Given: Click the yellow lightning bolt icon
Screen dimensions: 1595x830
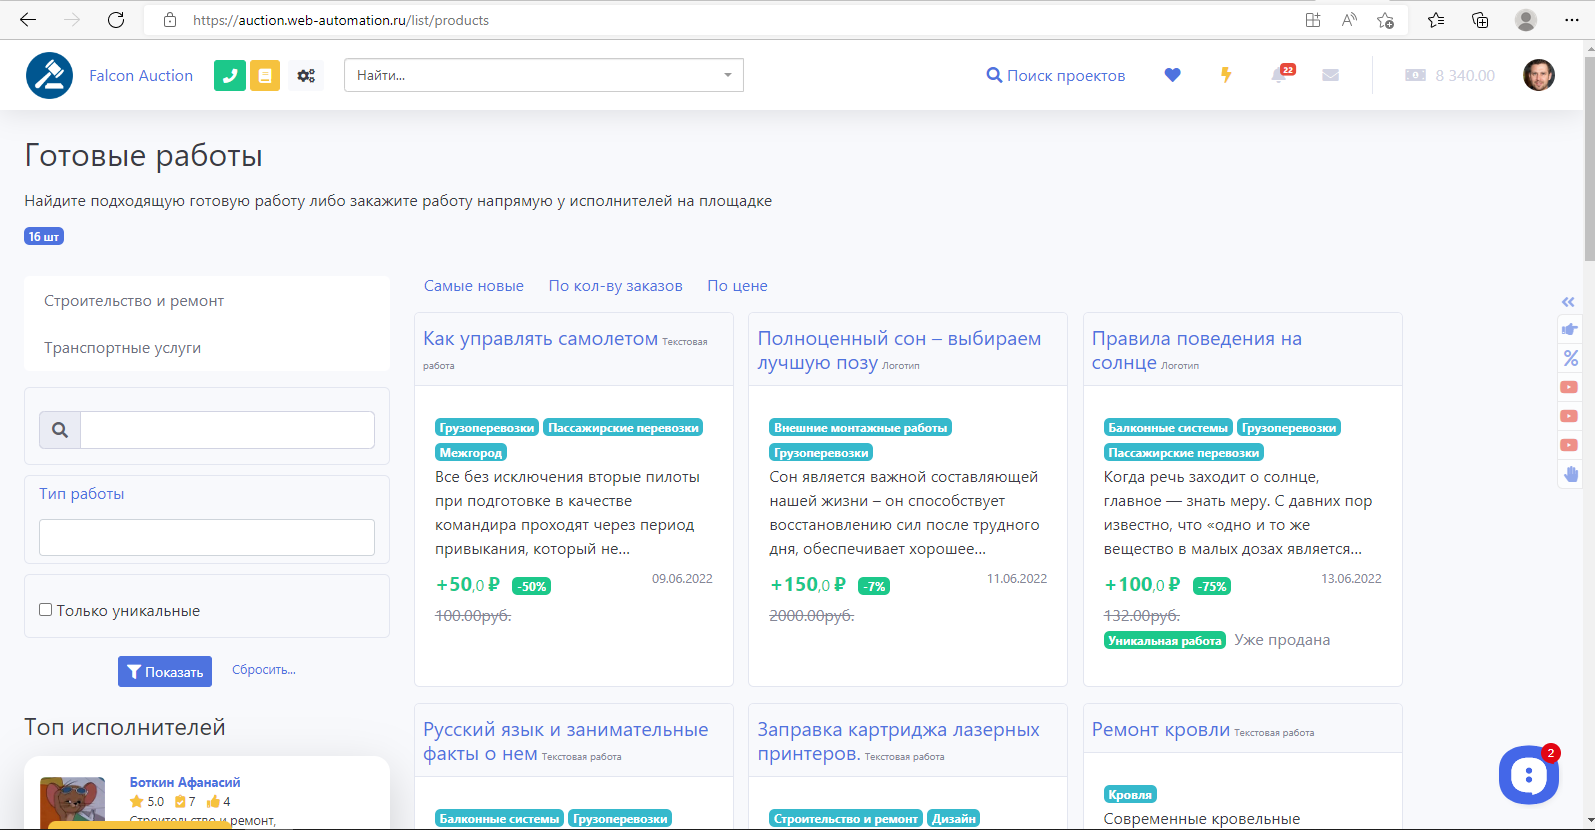Looking at the screenshot, I should point(1226,75).
